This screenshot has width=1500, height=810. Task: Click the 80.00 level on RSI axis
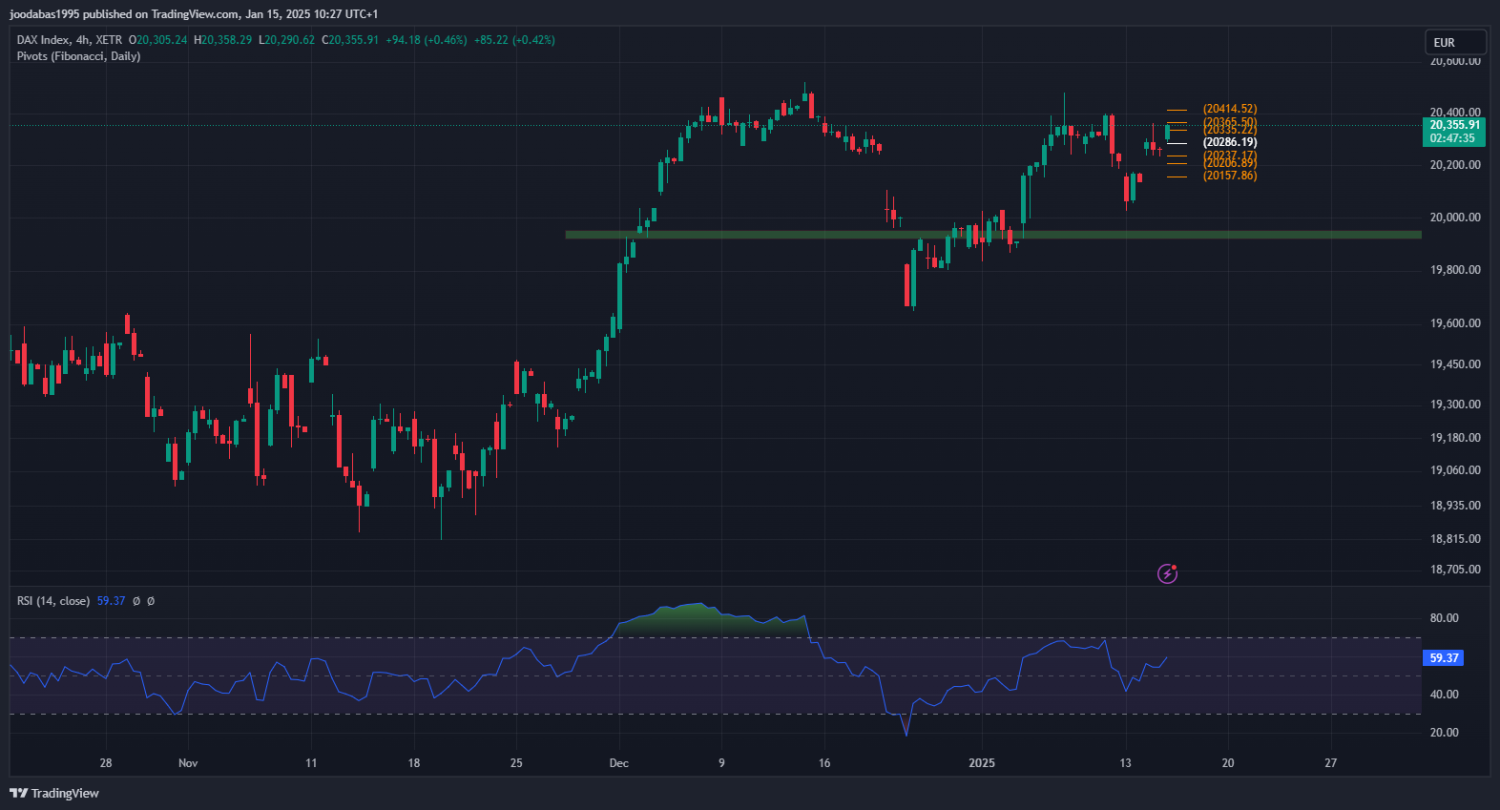click(x=1443, y=618)
